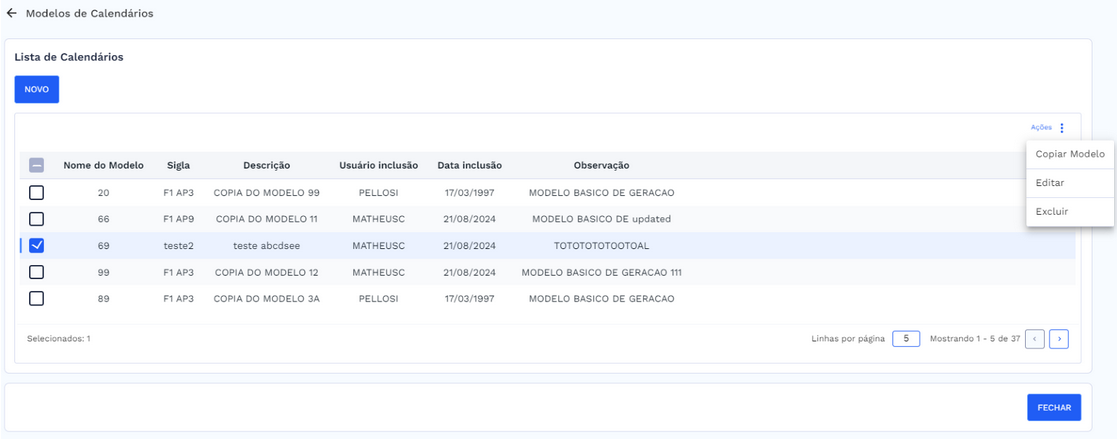This screenshot has height=439, width=1117.
Task: Uncheck the box for model 69
Action: (x=37, y=246)
